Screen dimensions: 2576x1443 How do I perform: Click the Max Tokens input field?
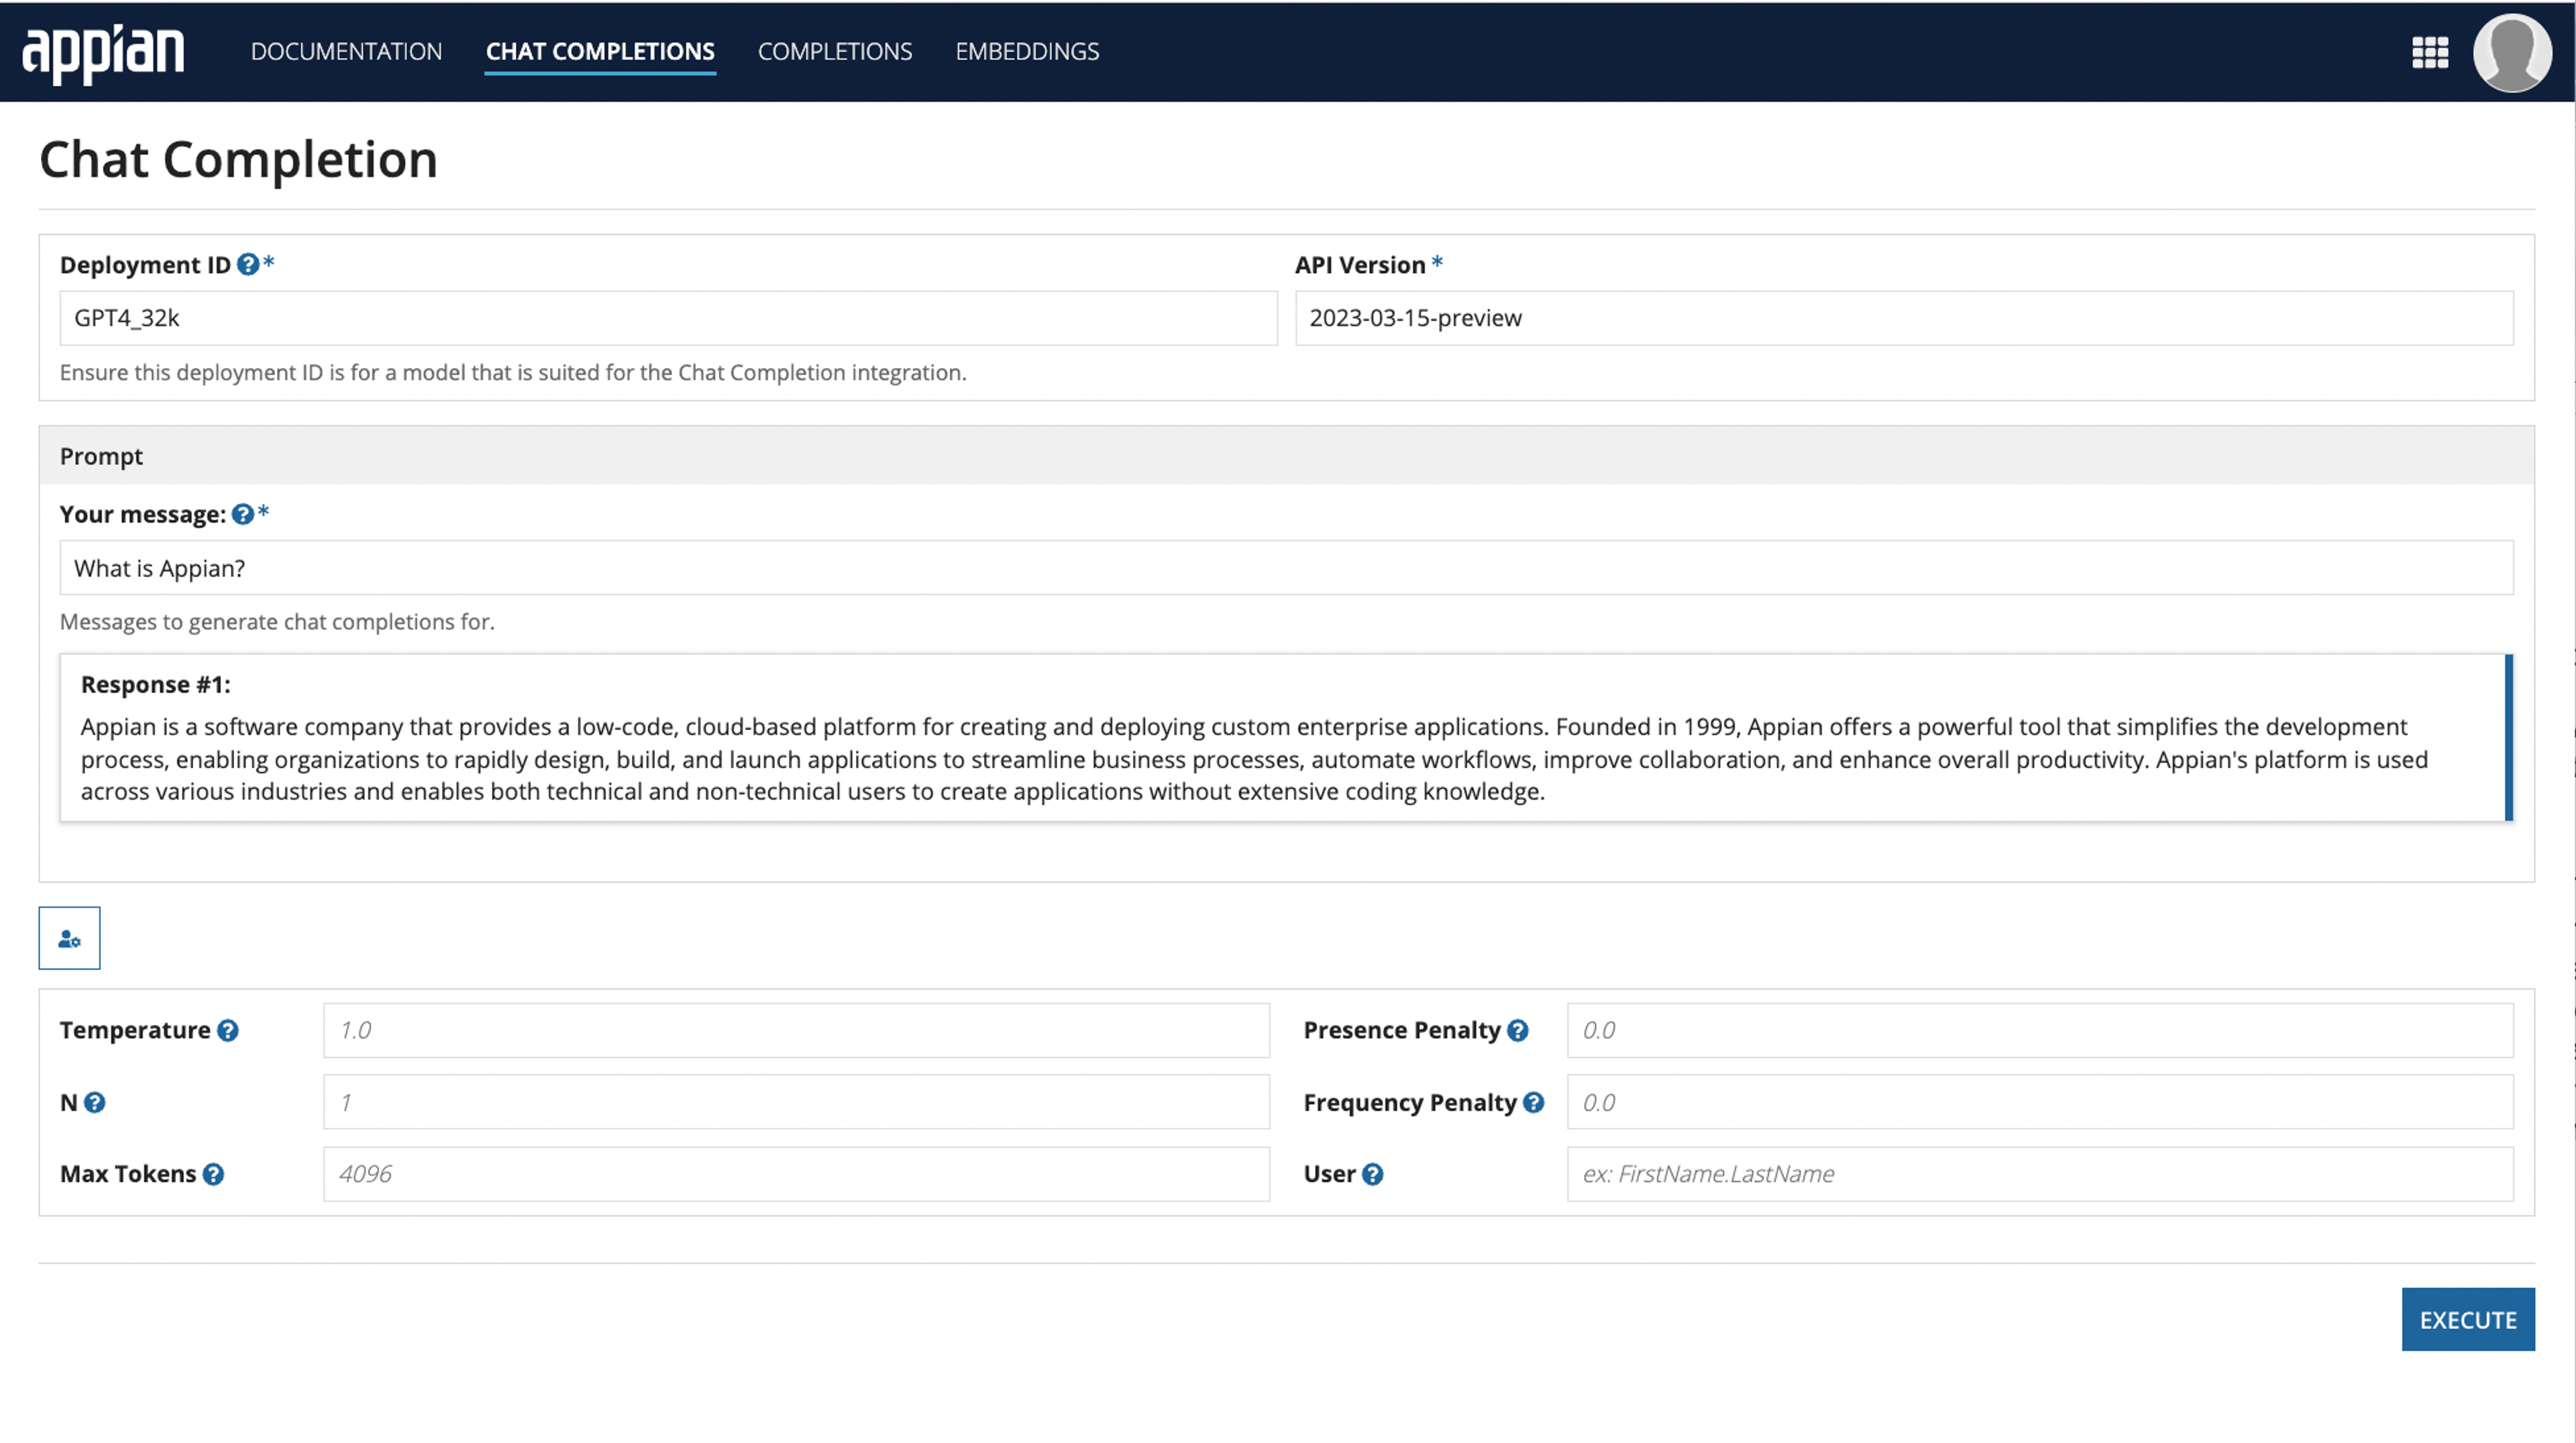tap(796, 1175)
